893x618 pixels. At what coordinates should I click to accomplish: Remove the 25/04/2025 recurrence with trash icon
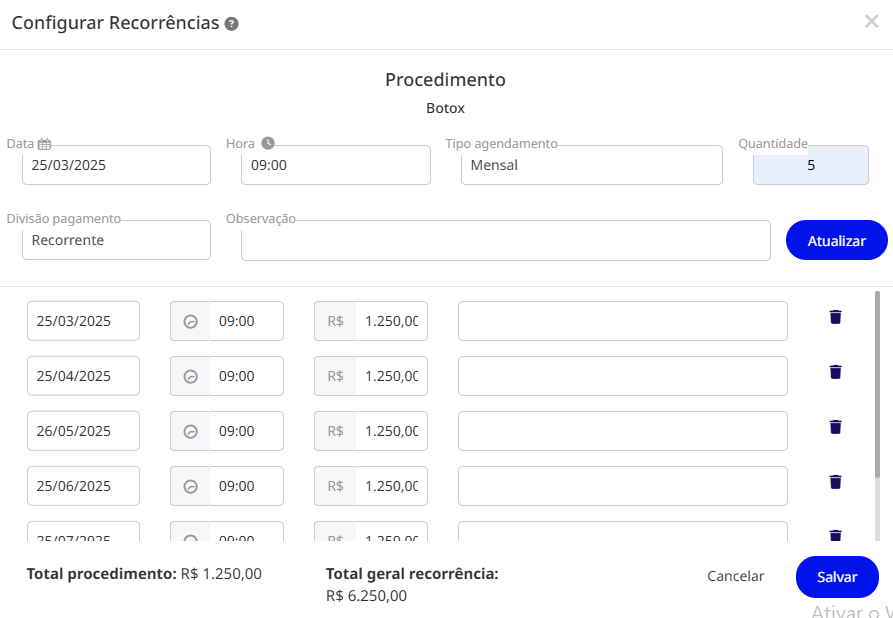coord(835,372)
